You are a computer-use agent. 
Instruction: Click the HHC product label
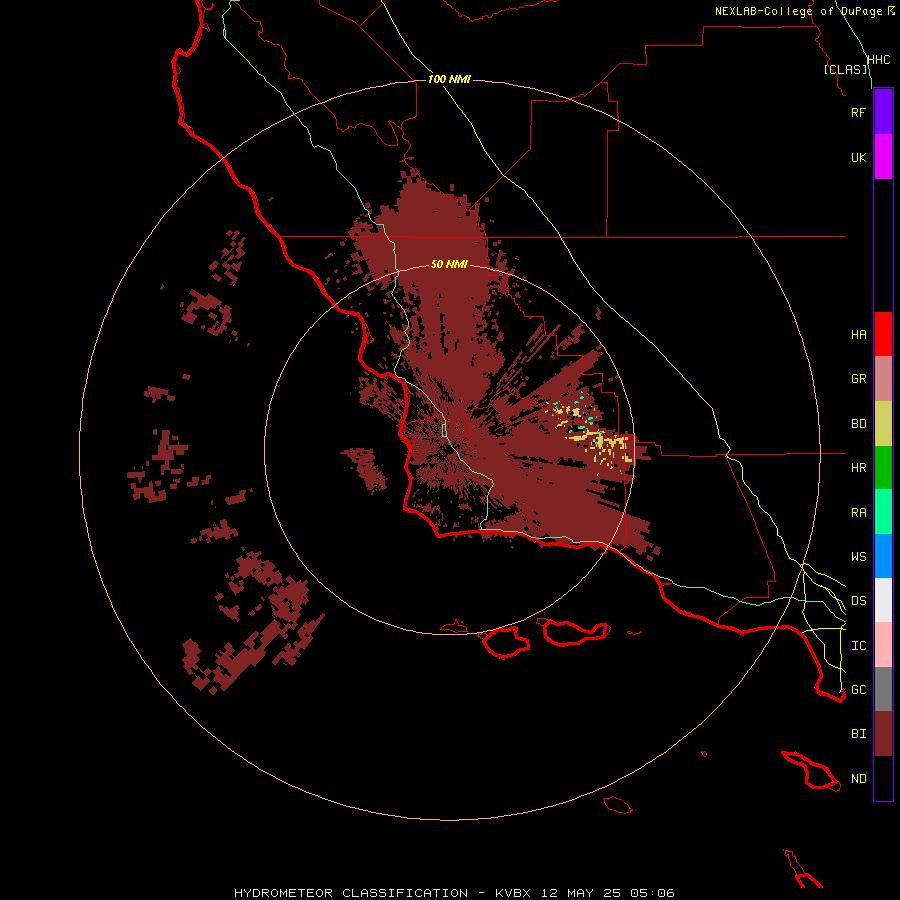[878, 60]
